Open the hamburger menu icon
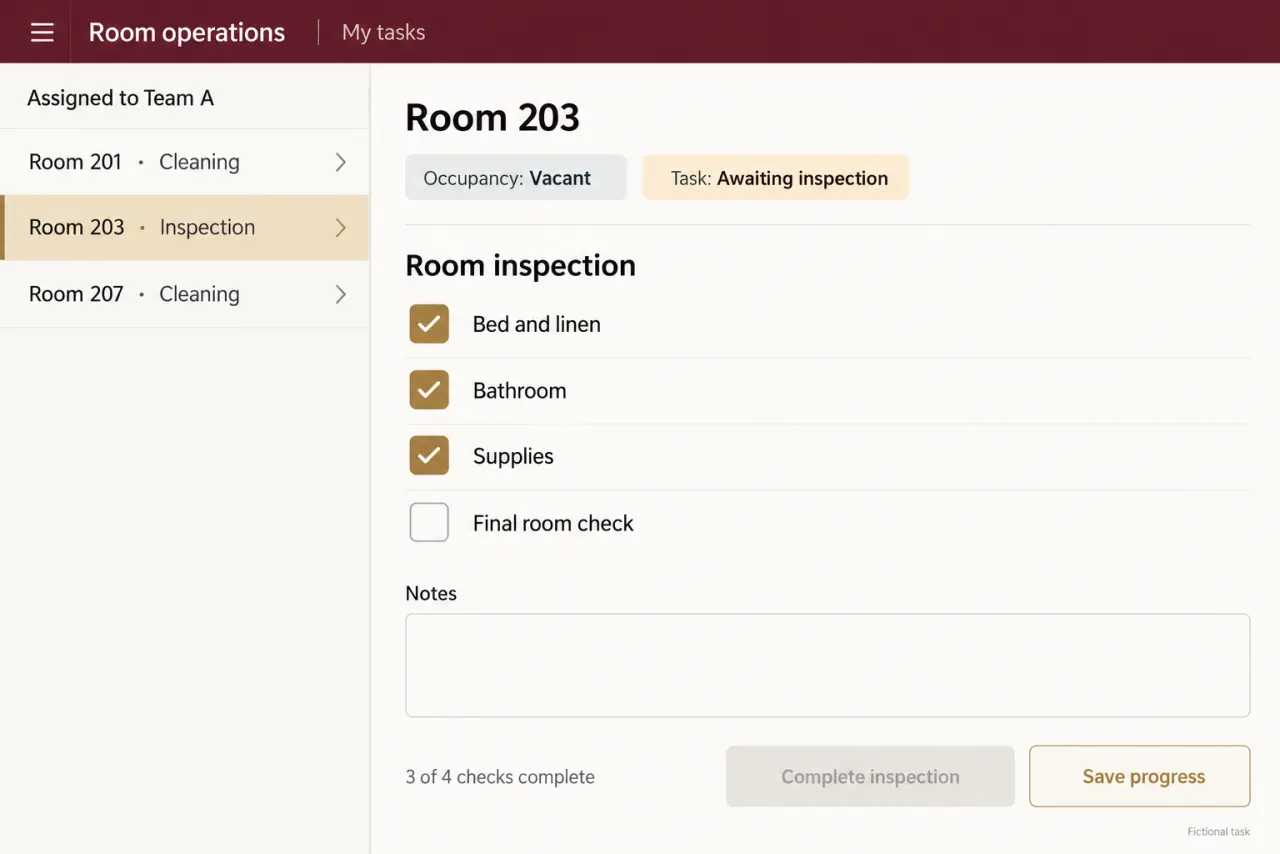This screenshot has width=1280, height=854. pos(42,32)
